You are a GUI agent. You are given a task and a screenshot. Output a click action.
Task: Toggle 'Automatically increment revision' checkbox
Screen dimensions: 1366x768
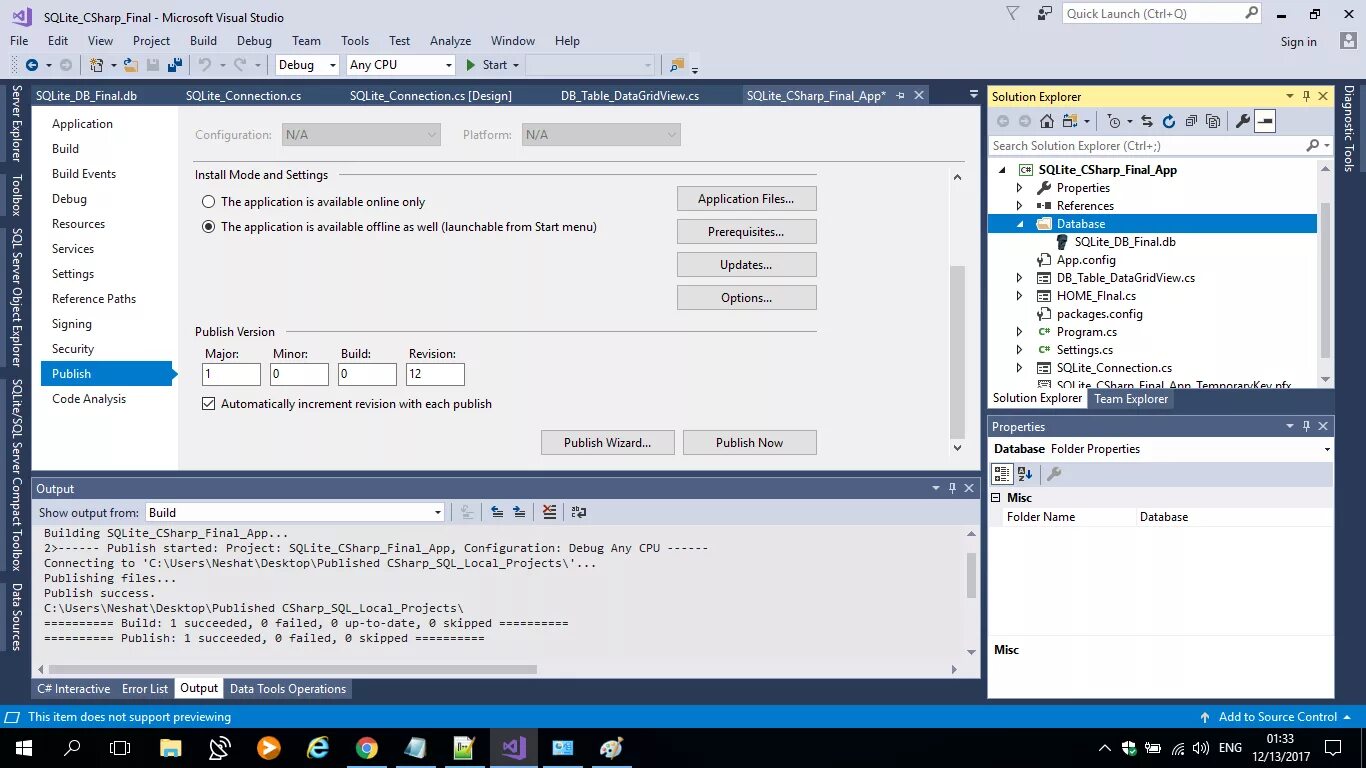click(209, 404)
